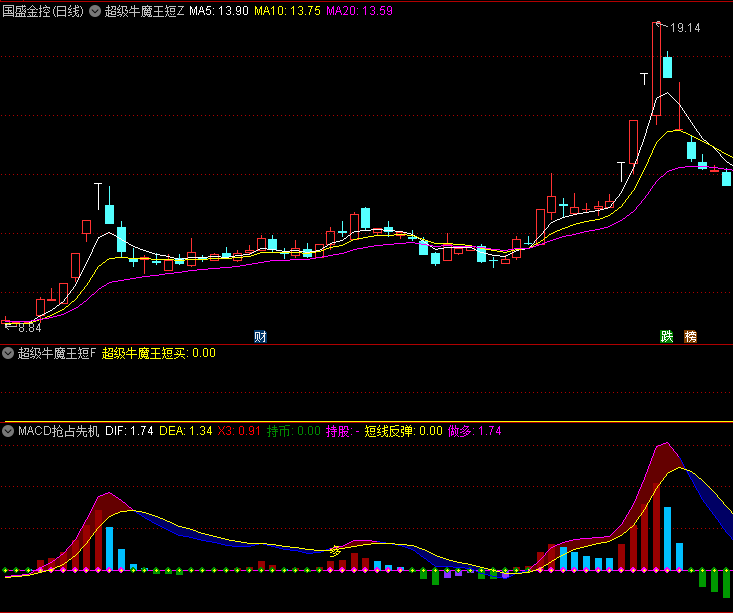Expand the 超级牛魔王短F indicator panel menu
The width and height of the screenshot is (733, 613).
(x=8, y=353)
